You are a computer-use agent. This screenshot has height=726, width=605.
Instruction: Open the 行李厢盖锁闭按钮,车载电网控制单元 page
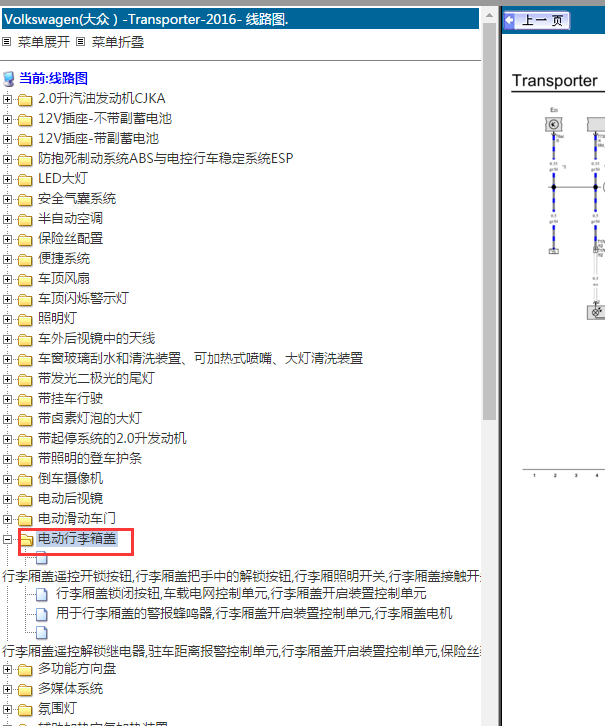241,593
